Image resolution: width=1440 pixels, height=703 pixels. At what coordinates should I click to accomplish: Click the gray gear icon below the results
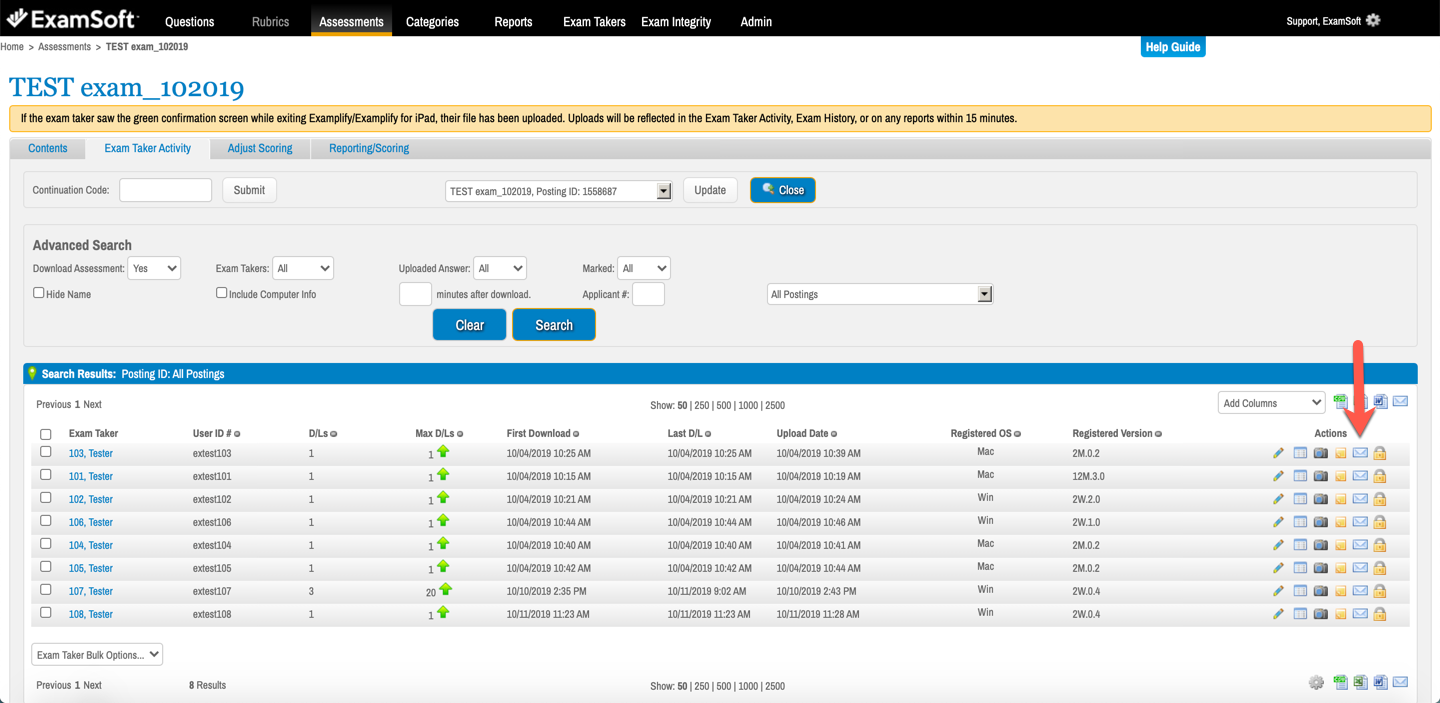pos(1316,683)
